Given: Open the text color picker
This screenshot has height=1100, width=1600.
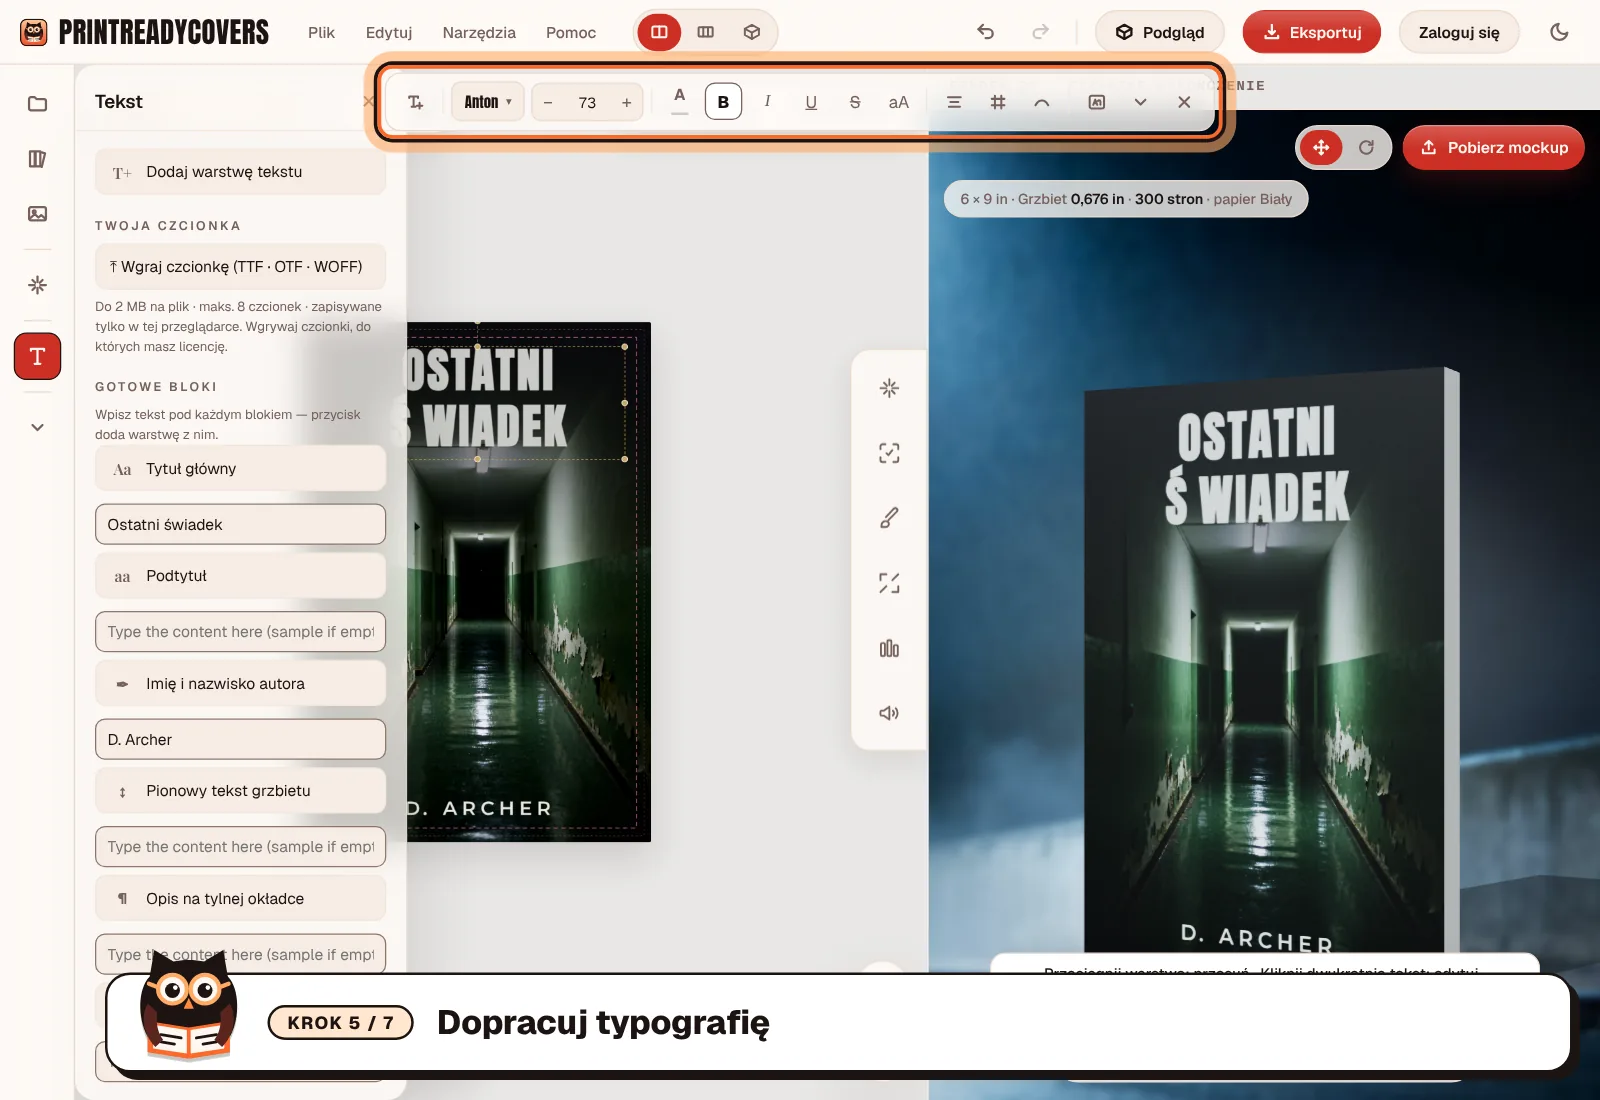Looking at the screenshot, I should click(680, 100).
